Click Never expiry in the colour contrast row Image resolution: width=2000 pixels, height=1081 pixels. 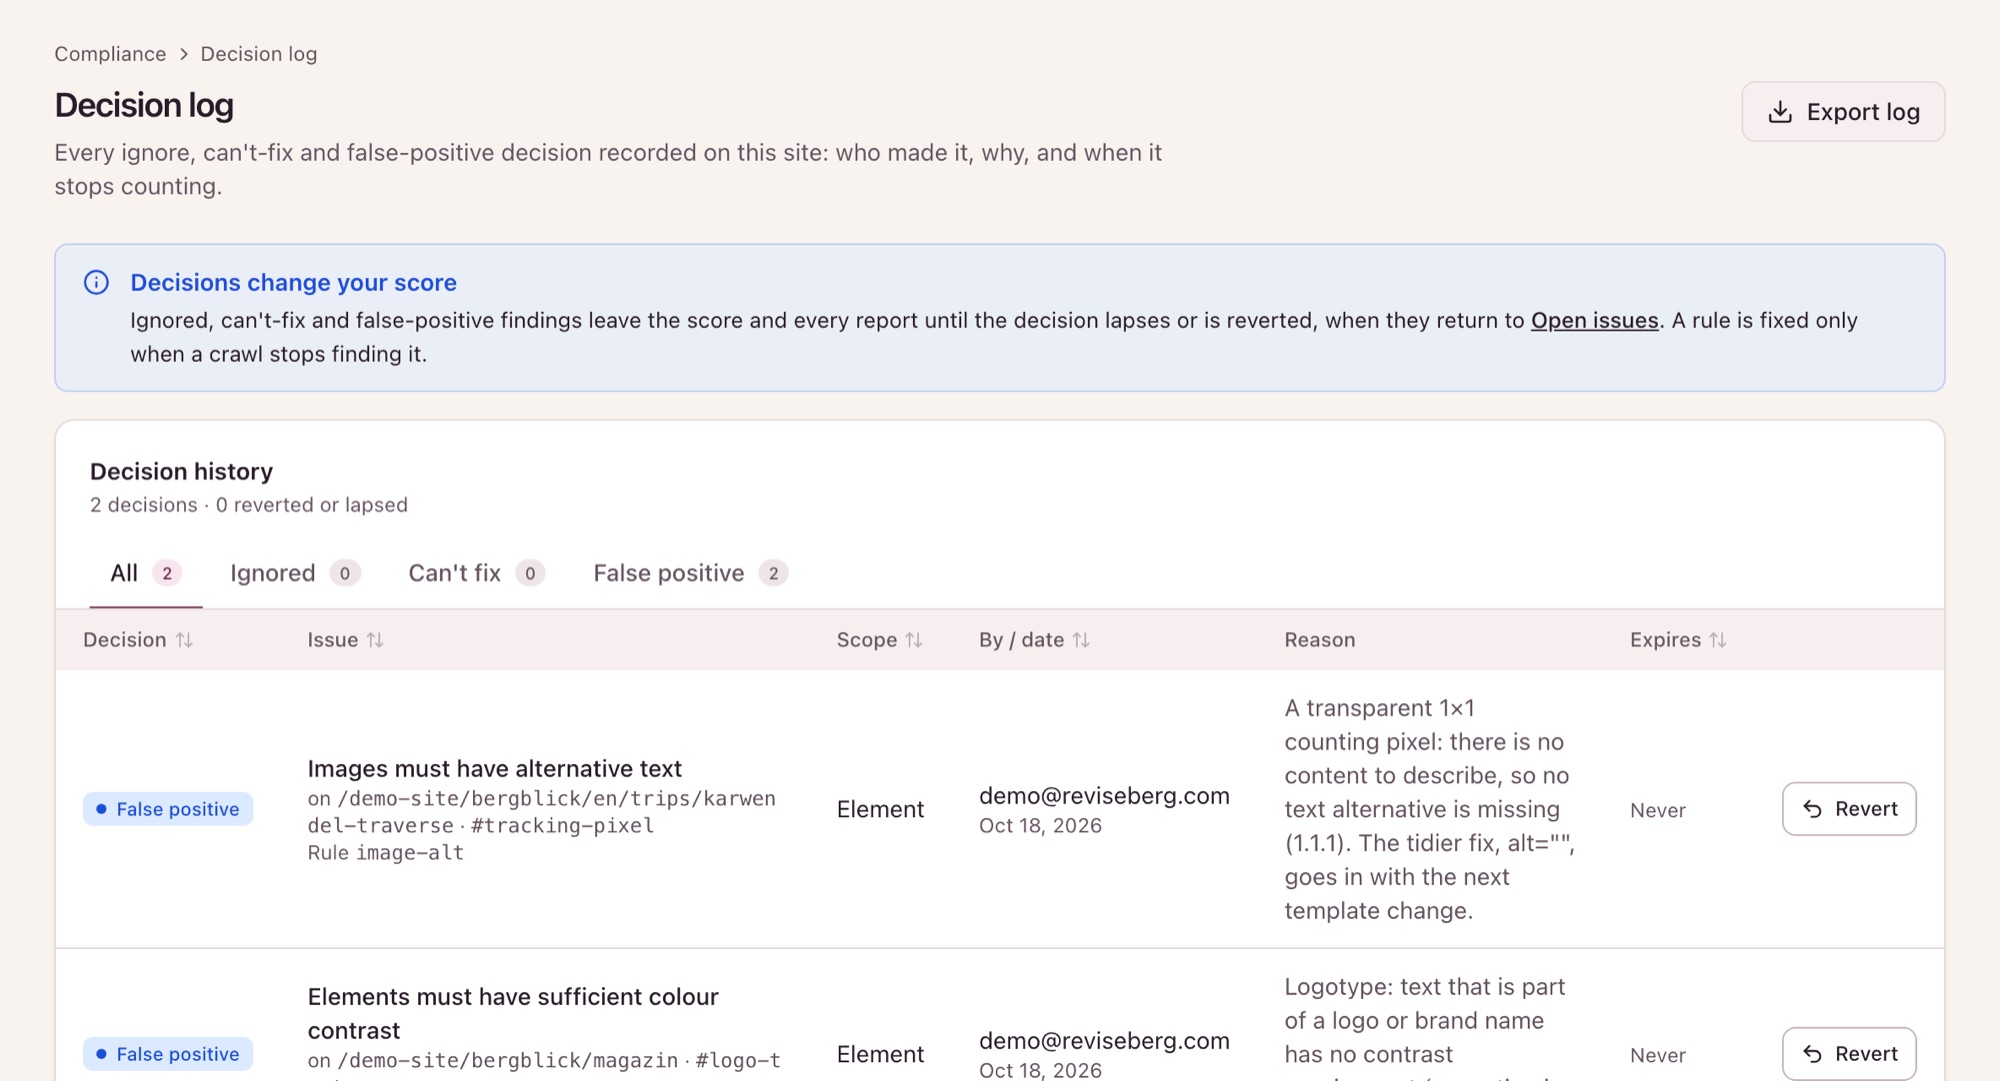coord(1658,1055)
